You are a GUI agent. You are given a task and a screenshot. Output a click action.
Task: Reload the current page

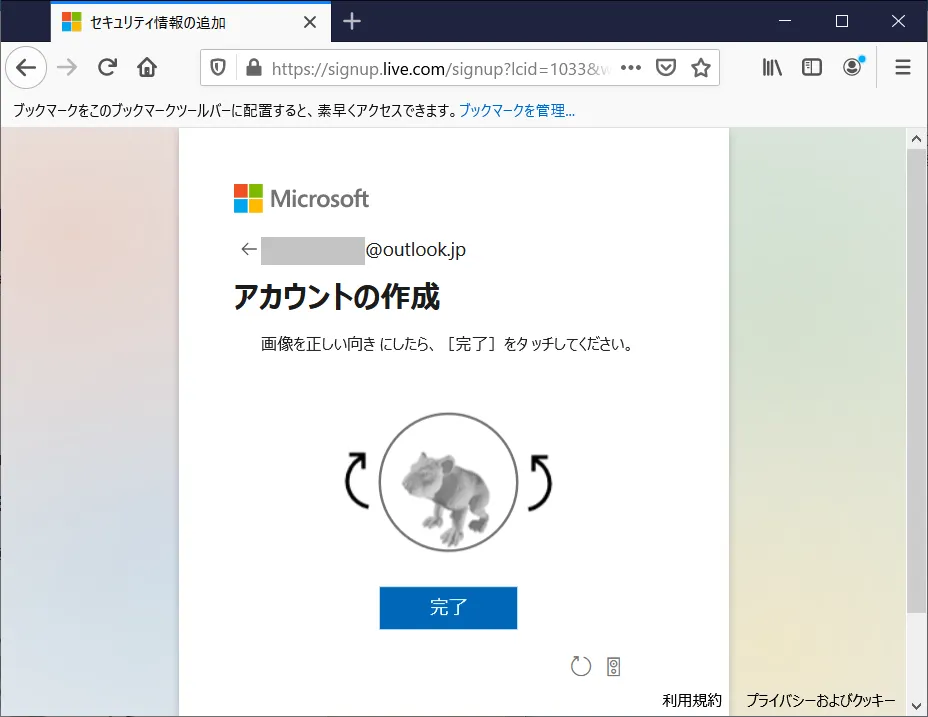tap(107, 67)
